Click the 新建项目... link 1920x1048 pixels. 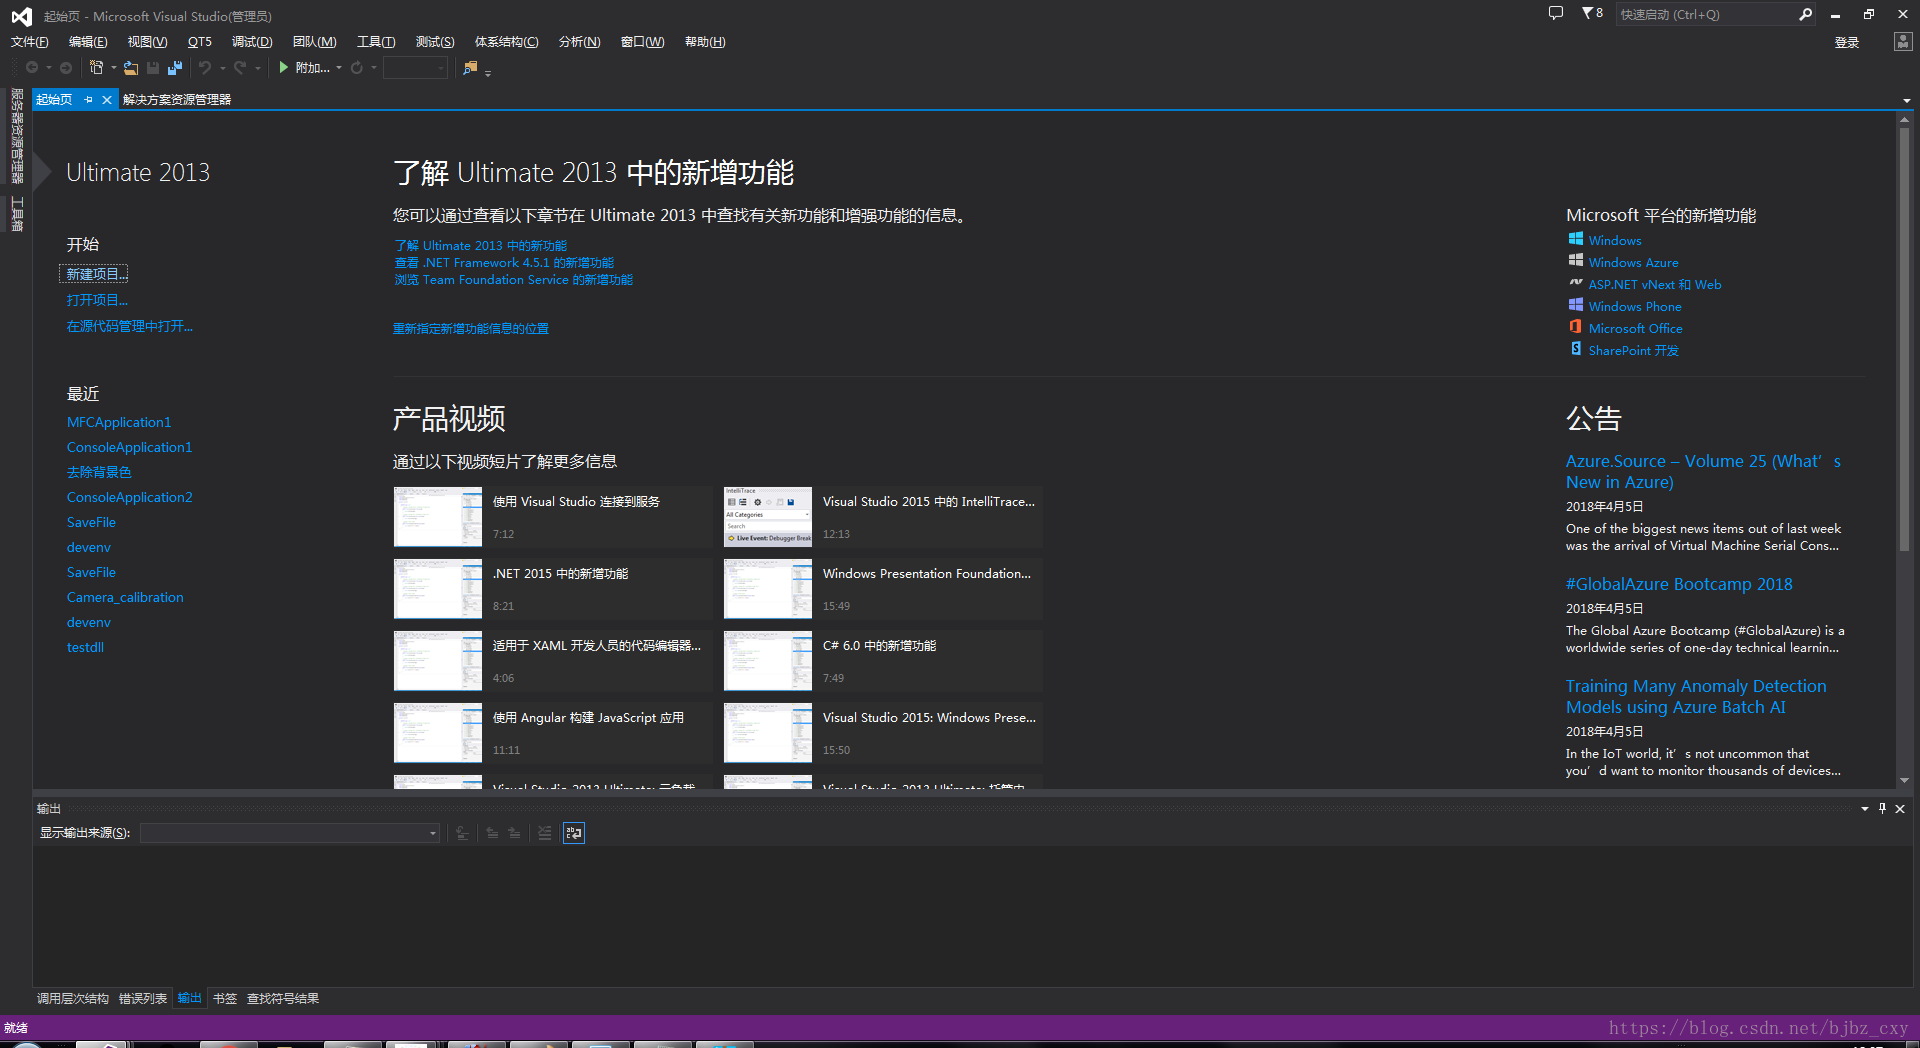tap(97, 274)
